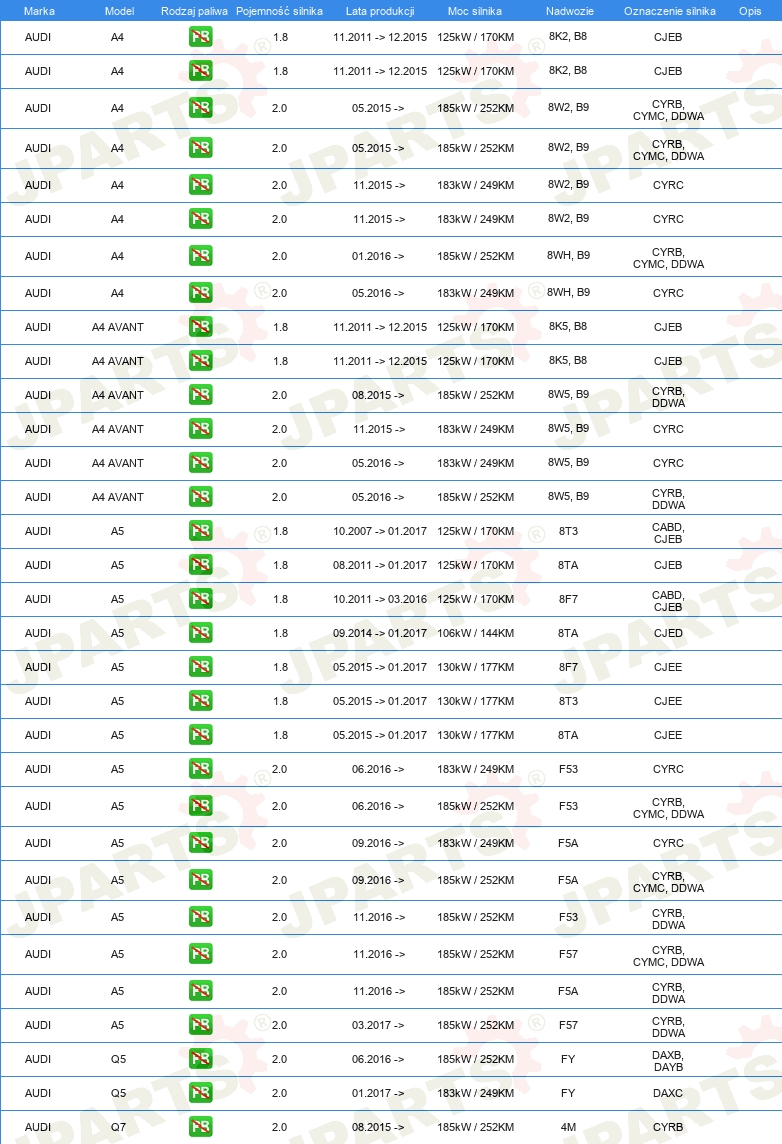Image resolution: width=782 pixels, height=1144 pixels.
Task: Click fuel icon in A5 CJEE 8F7 row
Action: (x=201, y=668)
